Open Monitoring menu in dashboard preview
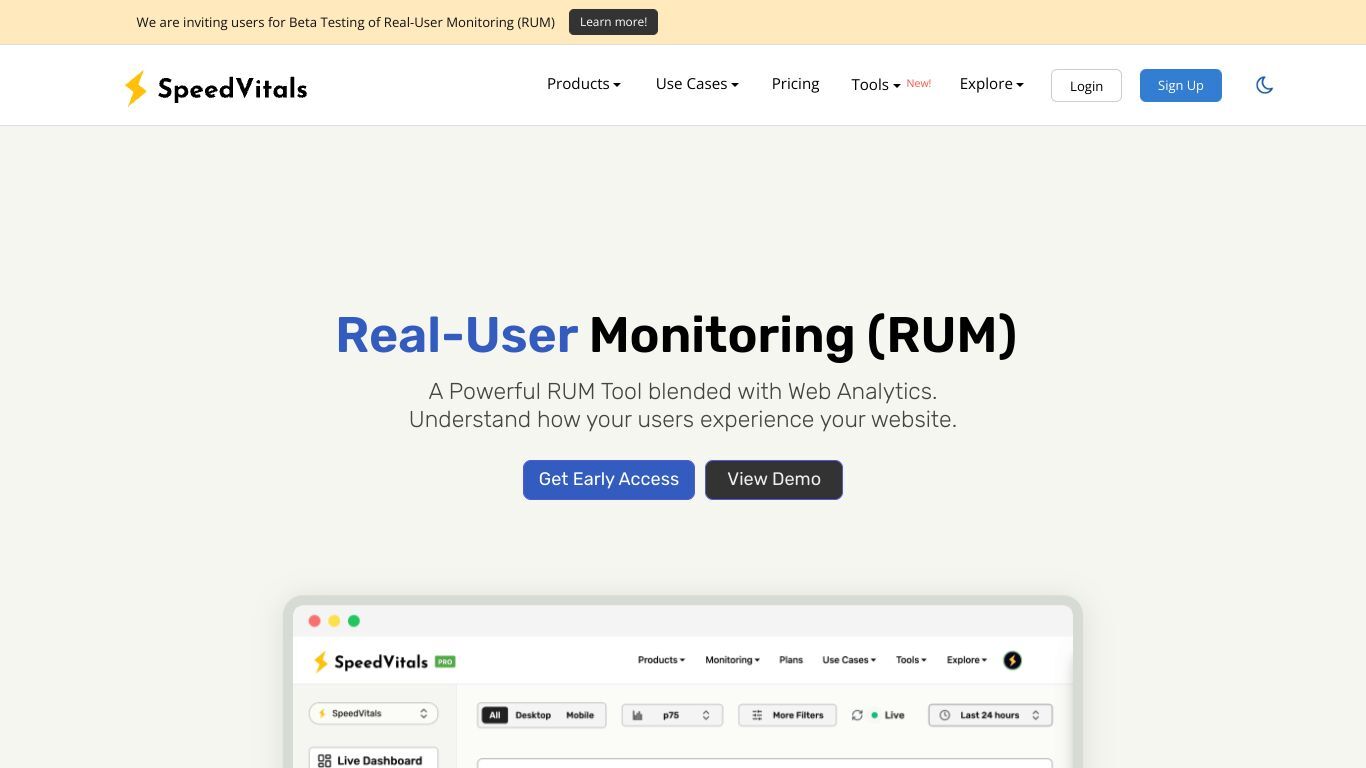The width and height of the screenshot is (1366, 768). (x=732, y=660)
